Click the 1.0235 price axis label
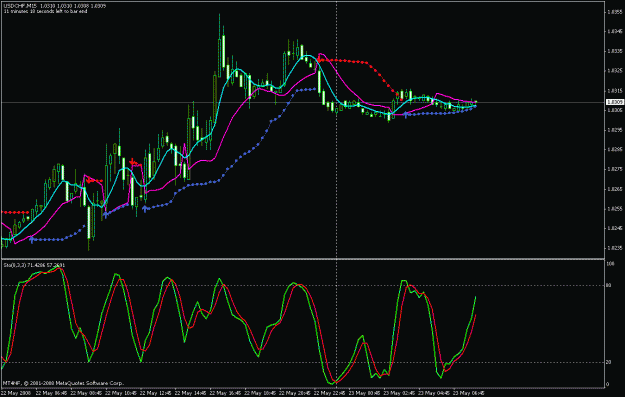 (x=614, y=248)
